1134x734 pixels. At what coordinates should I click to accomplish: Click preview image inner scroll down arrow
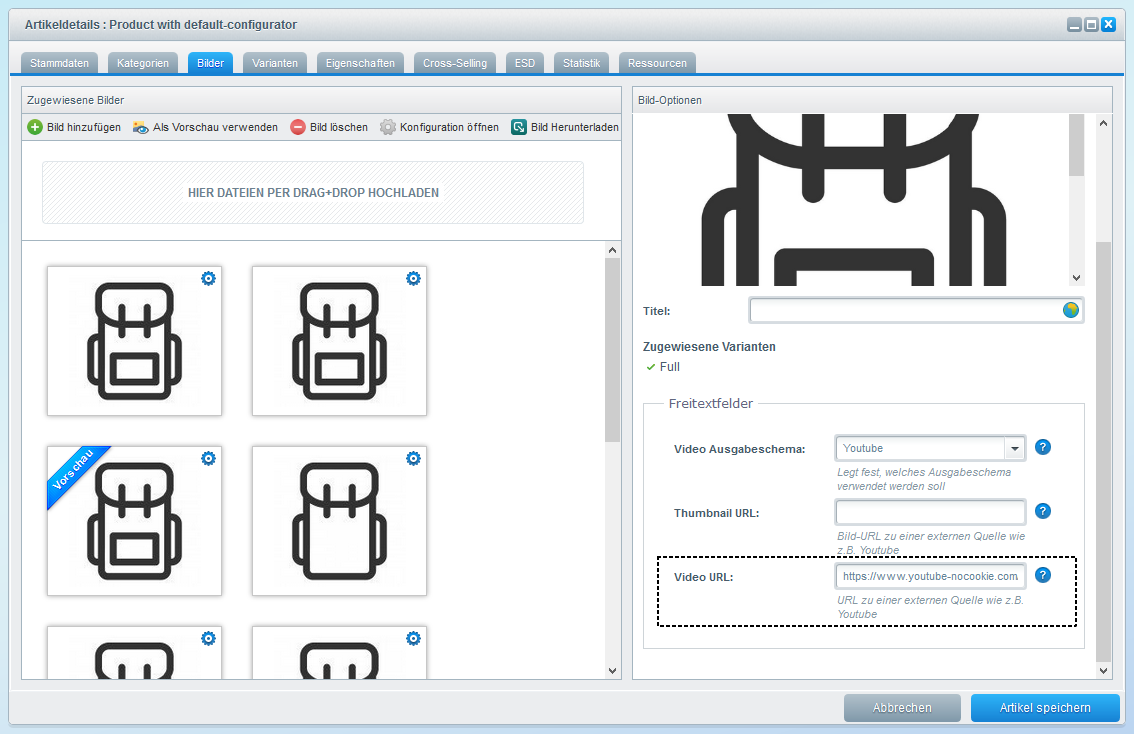coord(1076,278)
